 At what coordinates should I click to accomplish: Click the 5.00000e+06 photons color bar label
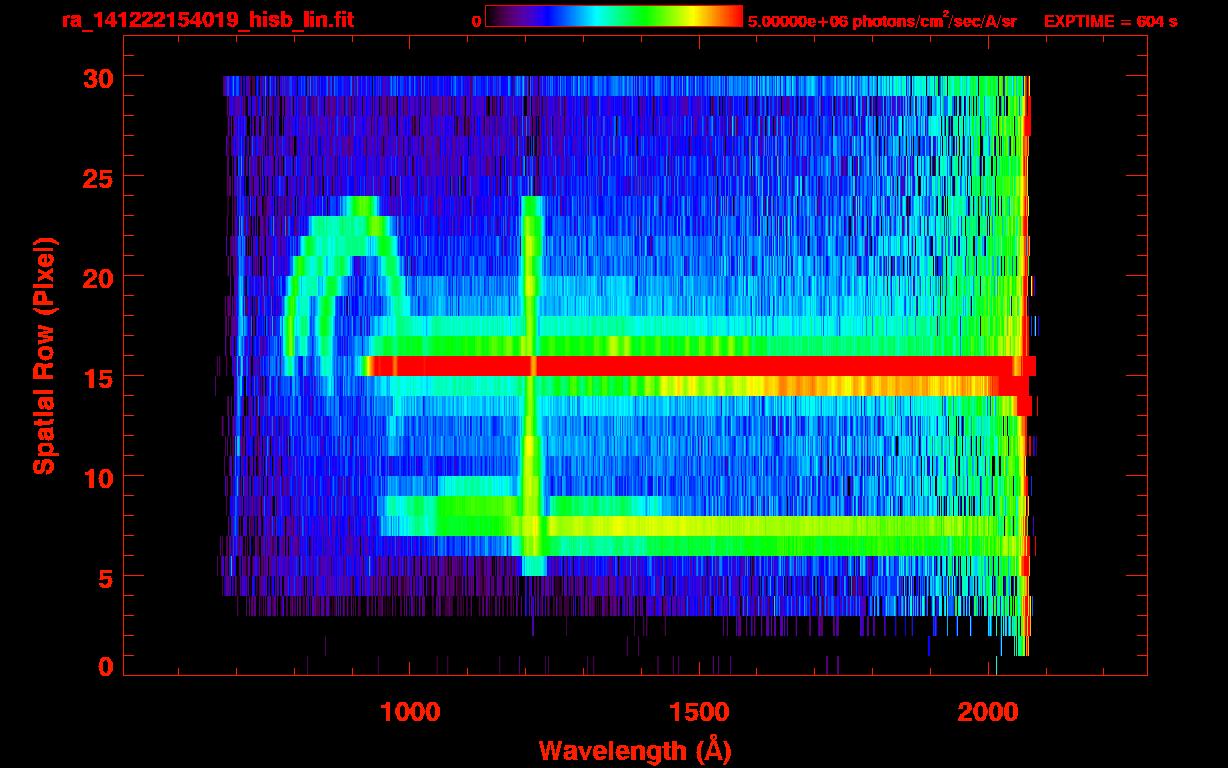[882, 21]
